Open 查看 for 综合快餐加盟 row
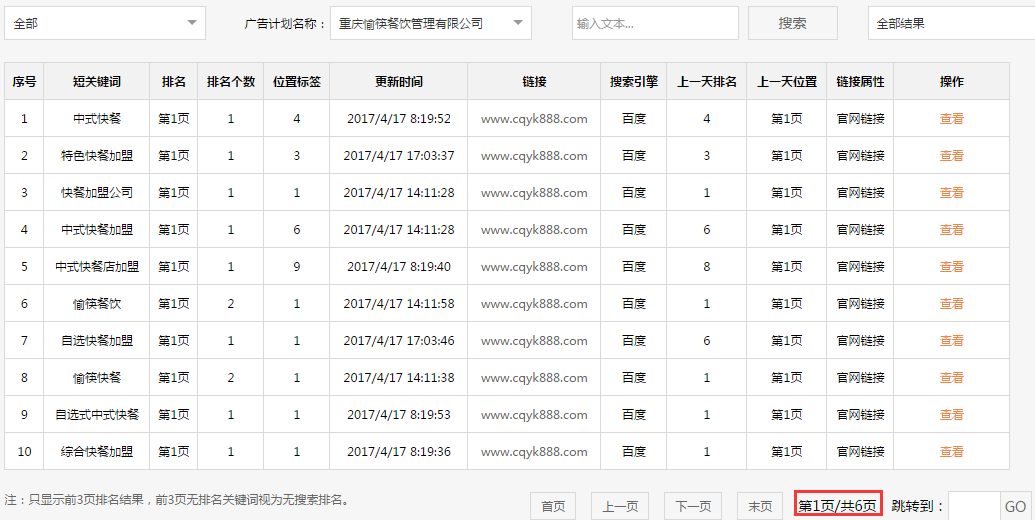The image size is (1035, 520). 951,452
